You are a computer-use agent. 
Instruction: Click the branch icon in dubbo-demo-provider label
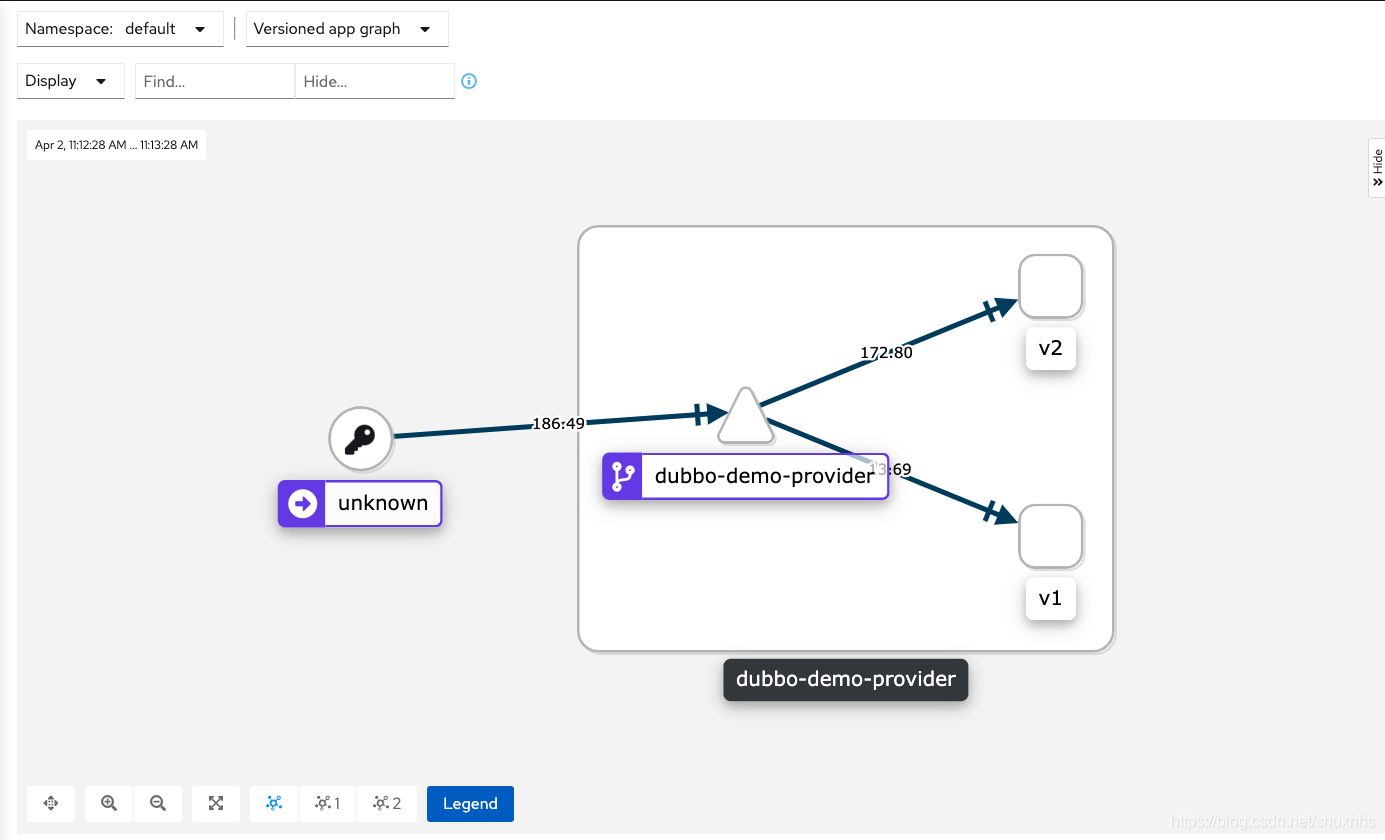pos(622,476)
